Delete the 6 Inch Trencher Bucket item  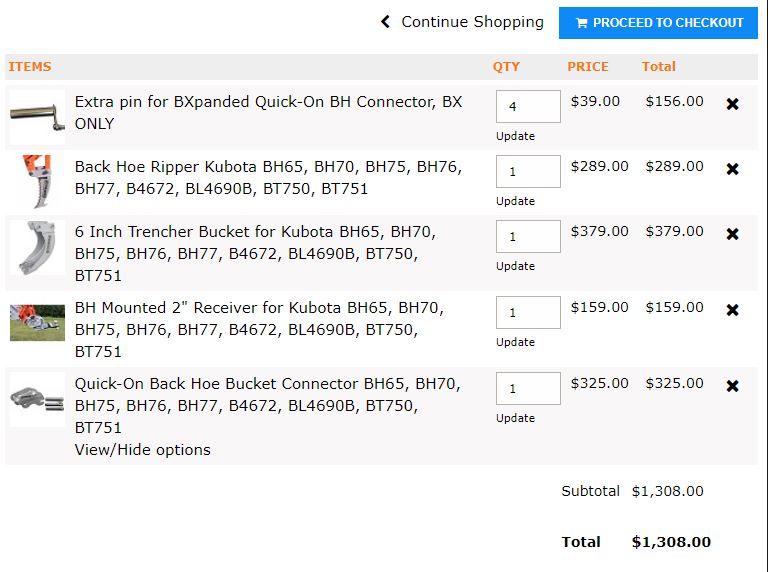pos(732,234)
